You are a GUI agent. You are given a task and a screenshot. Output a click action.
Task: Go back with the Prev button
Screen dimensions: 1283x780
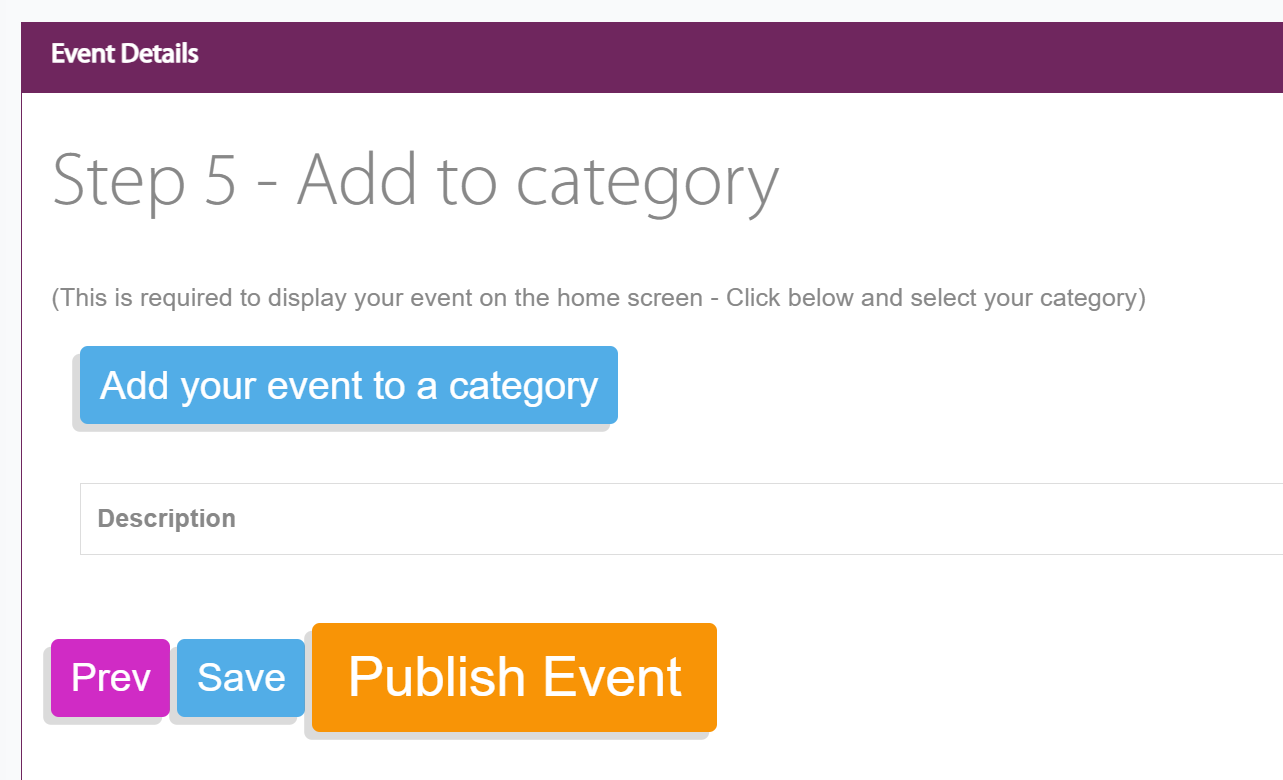pos(110,678)
